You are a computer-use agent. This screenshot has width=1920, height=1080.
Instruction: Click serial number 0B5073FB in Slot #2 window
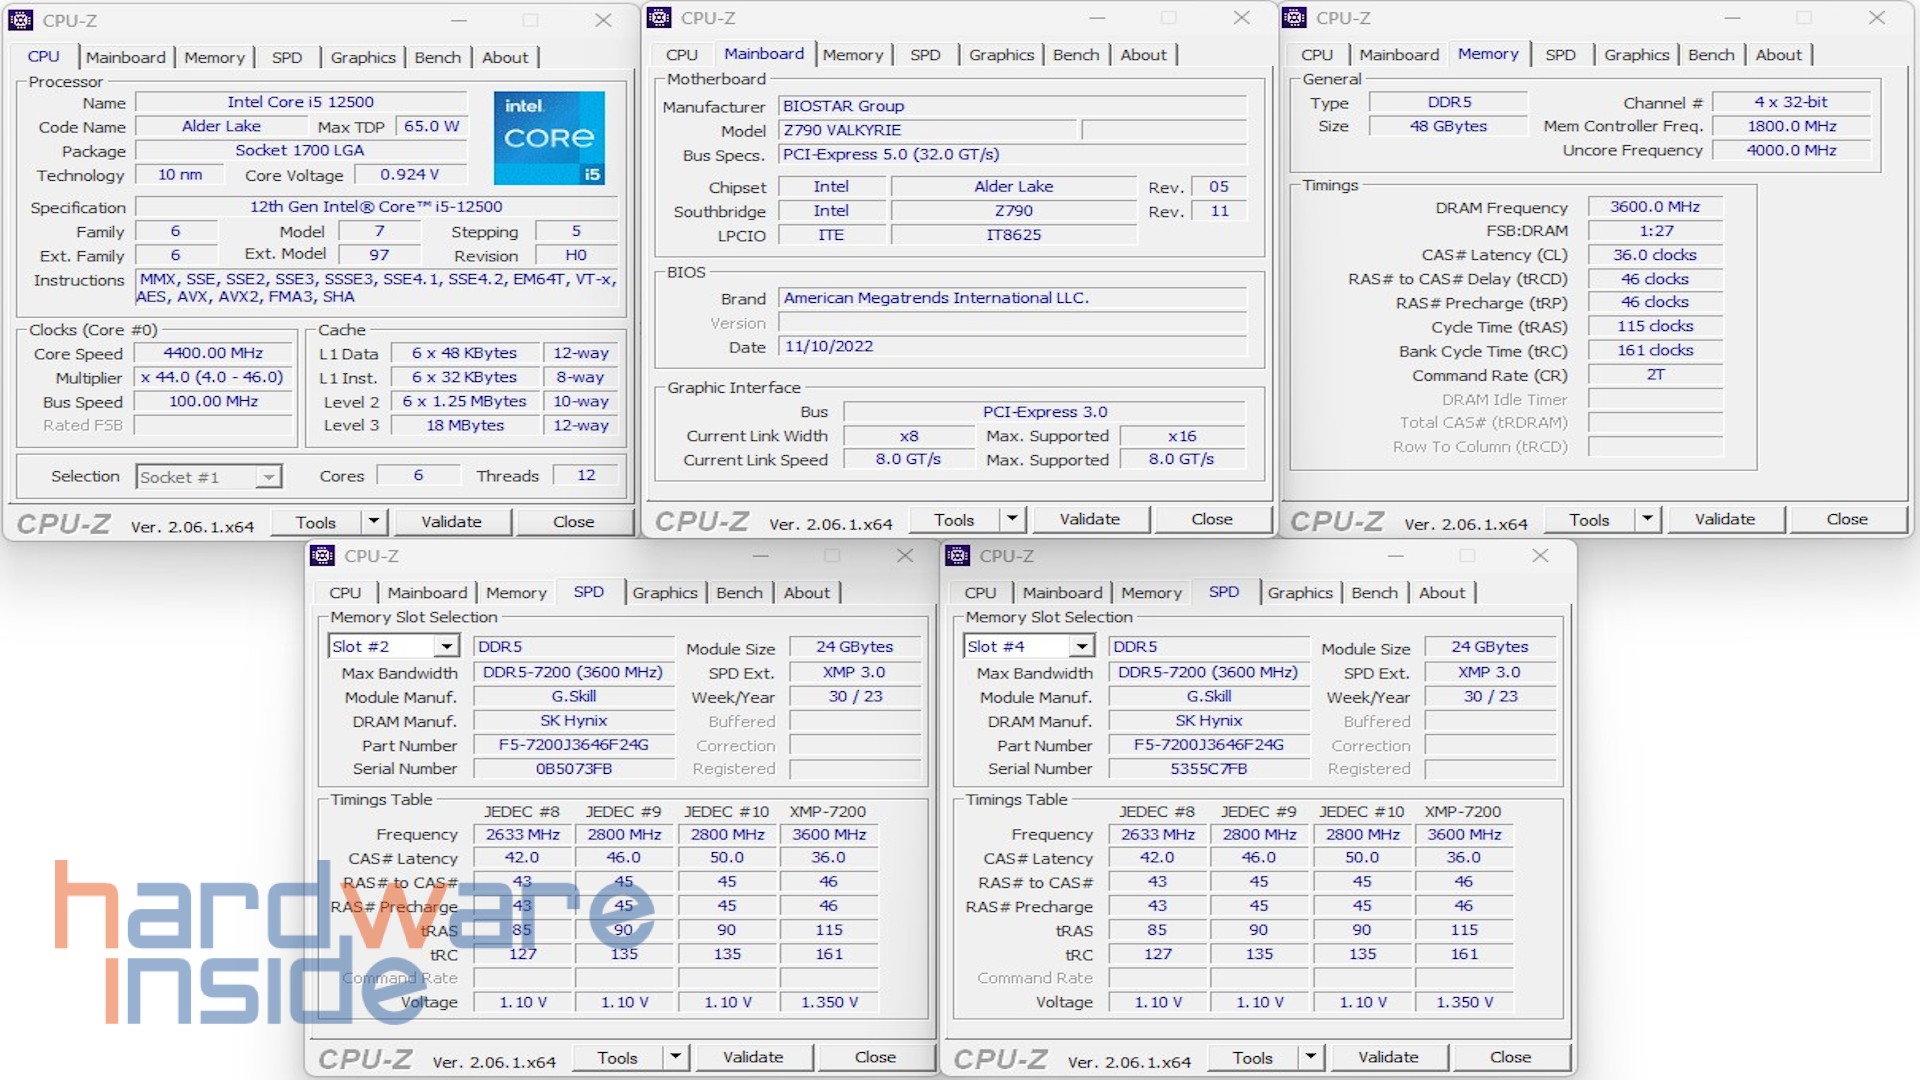574,769
